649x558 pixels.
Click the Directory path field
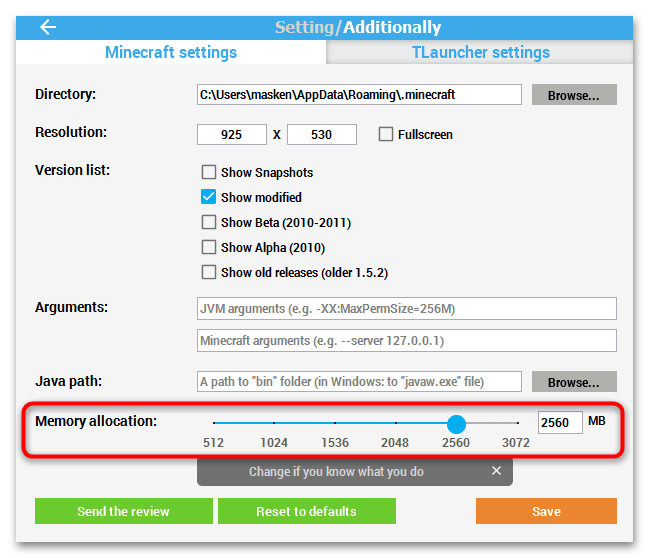point(359,95)
